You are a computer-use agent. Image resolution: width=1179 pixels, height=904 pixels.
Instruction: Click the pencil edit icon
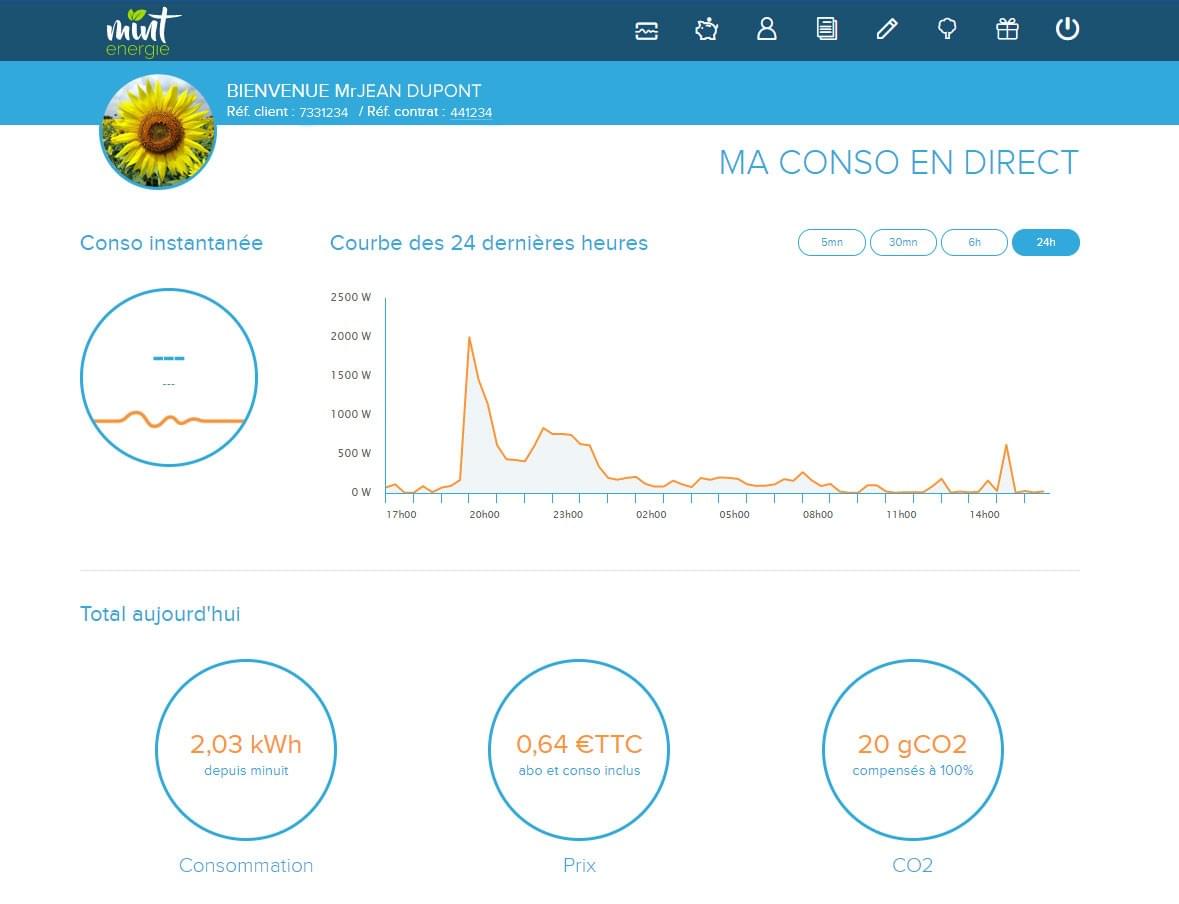pos(887,29)
